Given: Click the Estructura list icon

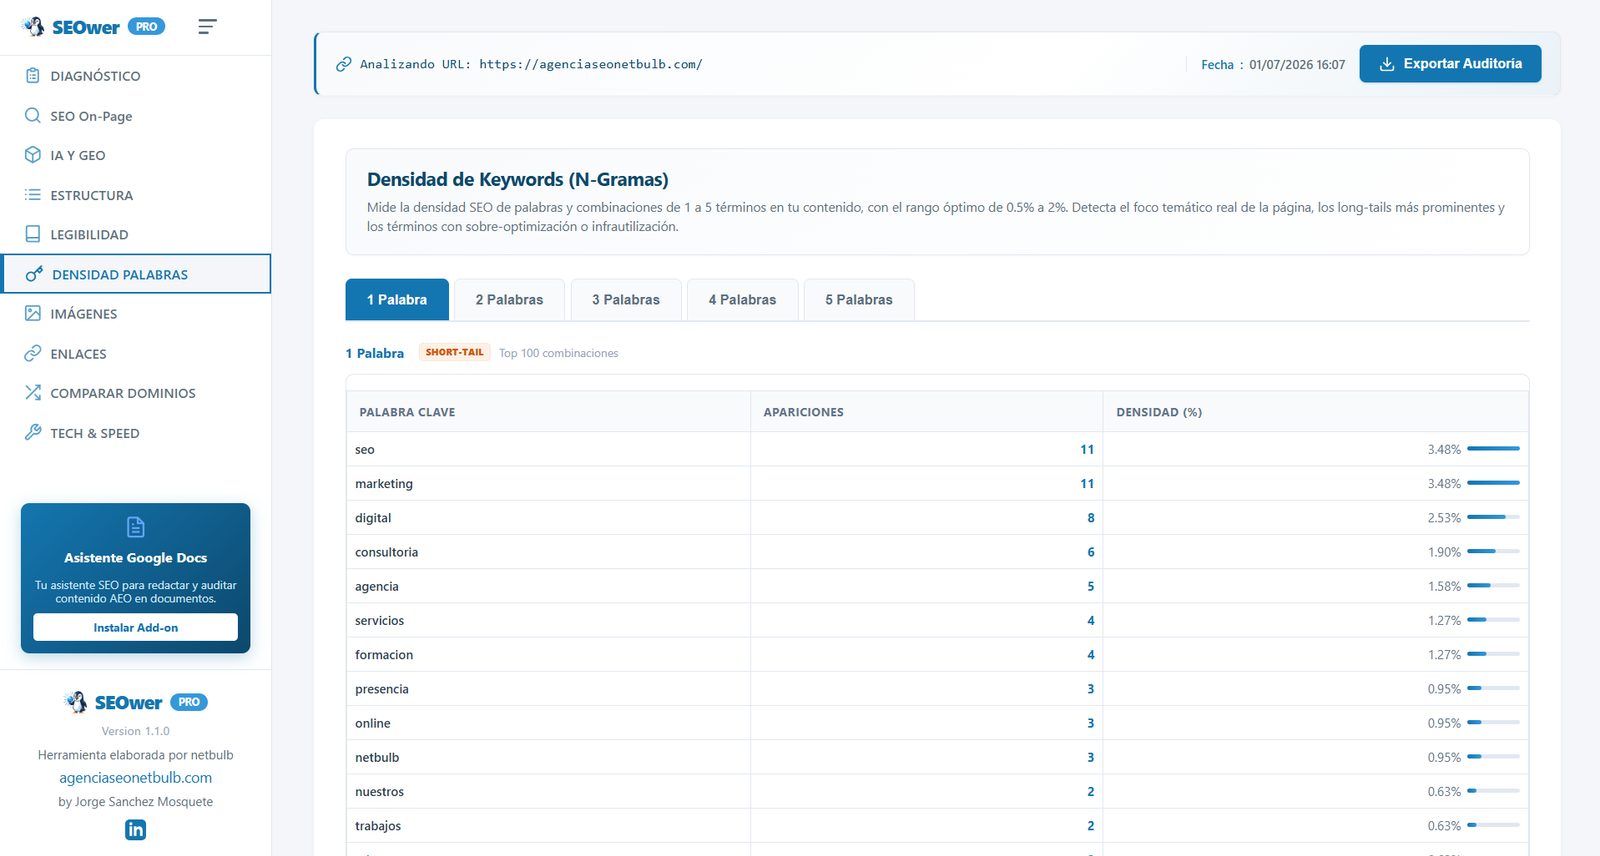Looking at the screenshot, I should 33,195.
